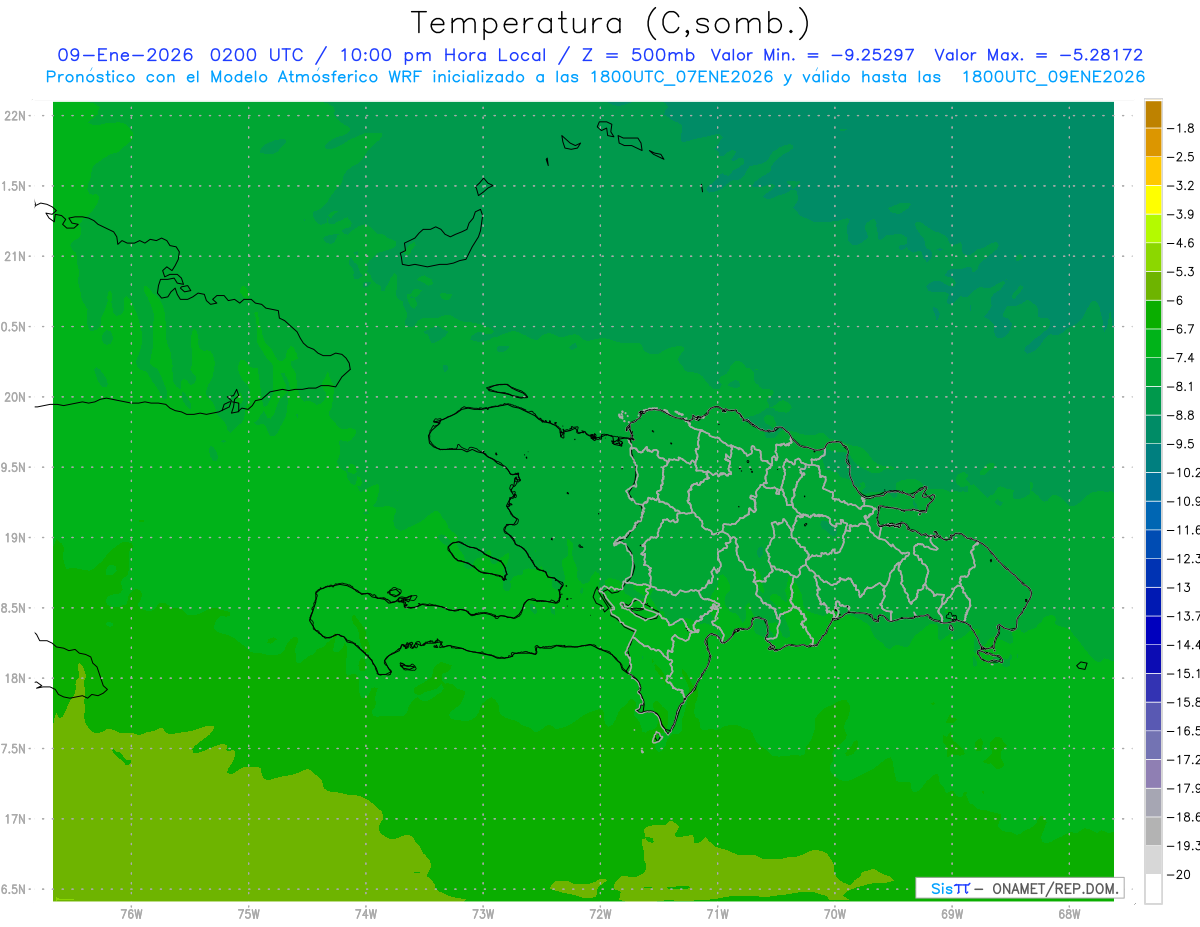This screenshot has width=1200, height=927.
Task: Click the 'Temperatura (C,somb.)' chart title
Action: pos(611,23)
